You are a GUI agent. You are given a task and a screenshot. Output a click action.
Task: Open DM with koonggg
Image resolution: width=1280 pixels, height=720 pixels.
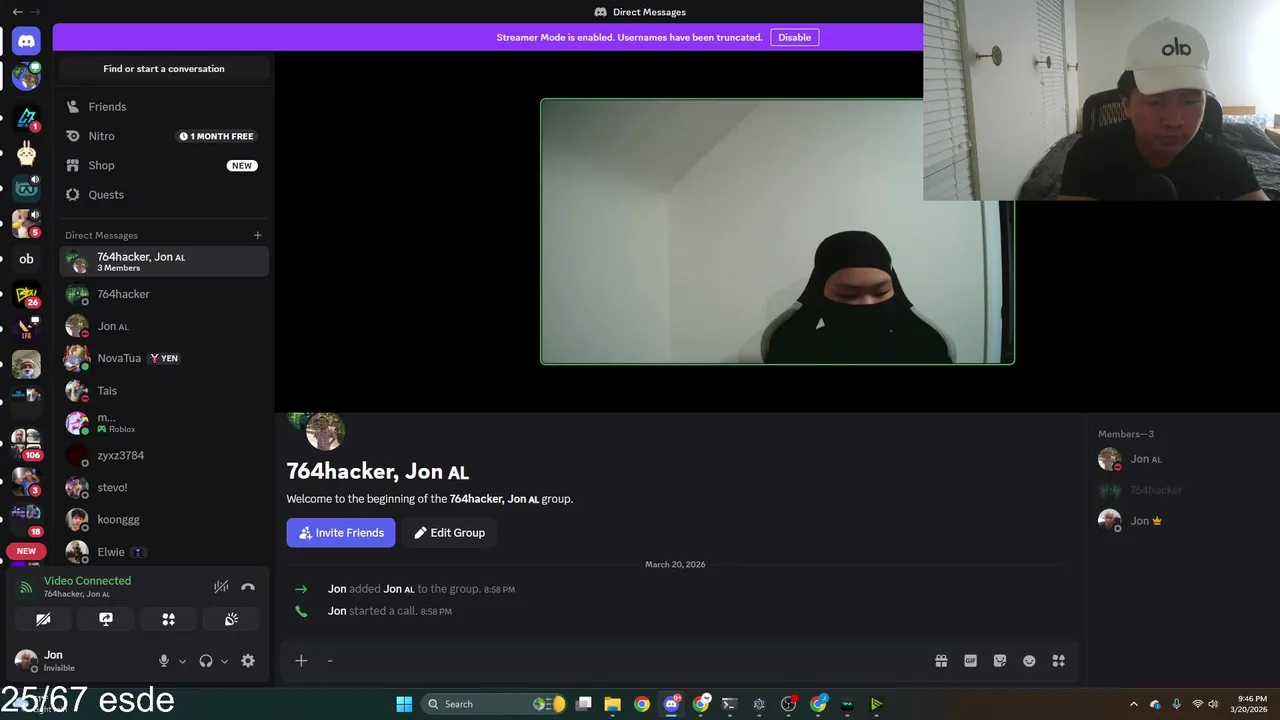[x=164, y=520]
